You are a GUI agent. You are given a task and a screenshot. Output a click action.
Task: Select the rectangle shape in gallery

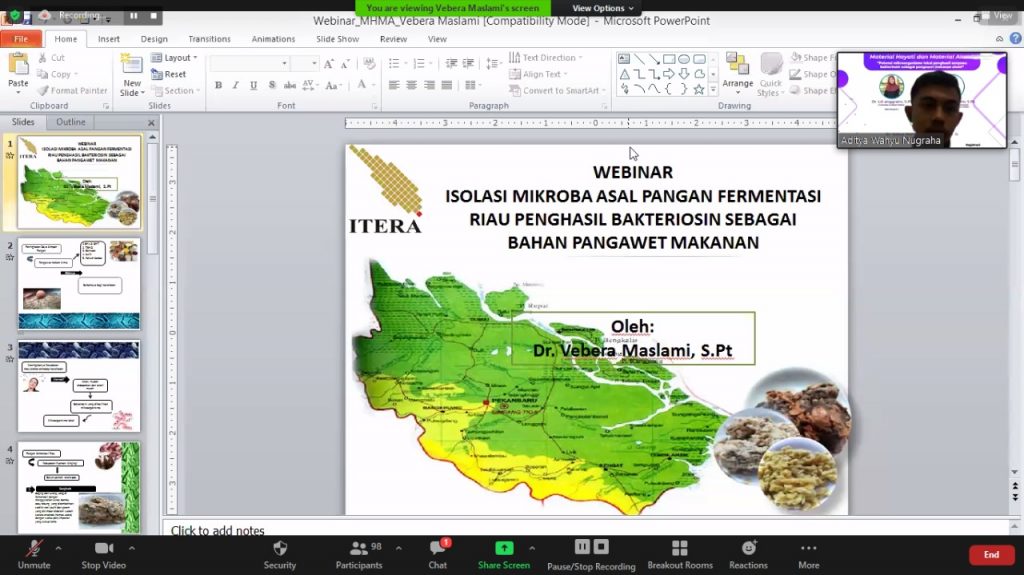[669, 59]
